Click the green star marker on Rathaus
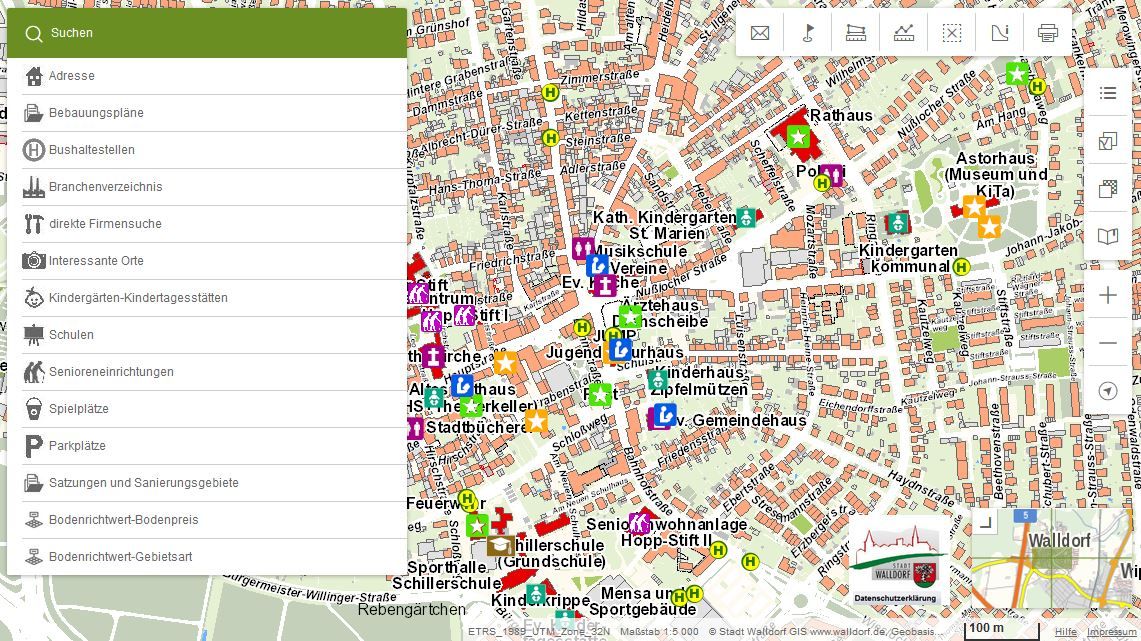This screenshot has height=641, width=1141. [798, 136]
